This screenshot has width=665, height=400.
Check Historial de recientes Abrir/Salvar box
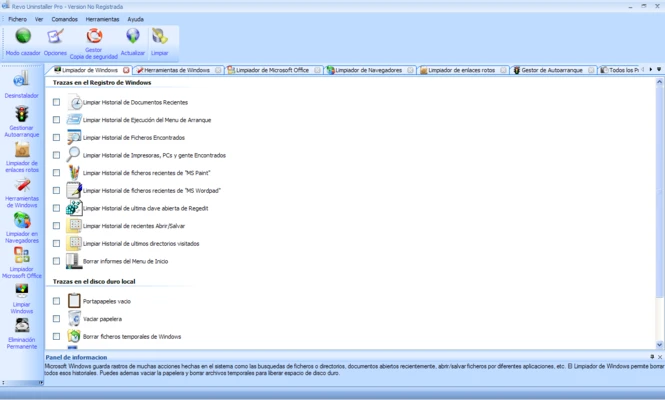(x=56, y=226)
